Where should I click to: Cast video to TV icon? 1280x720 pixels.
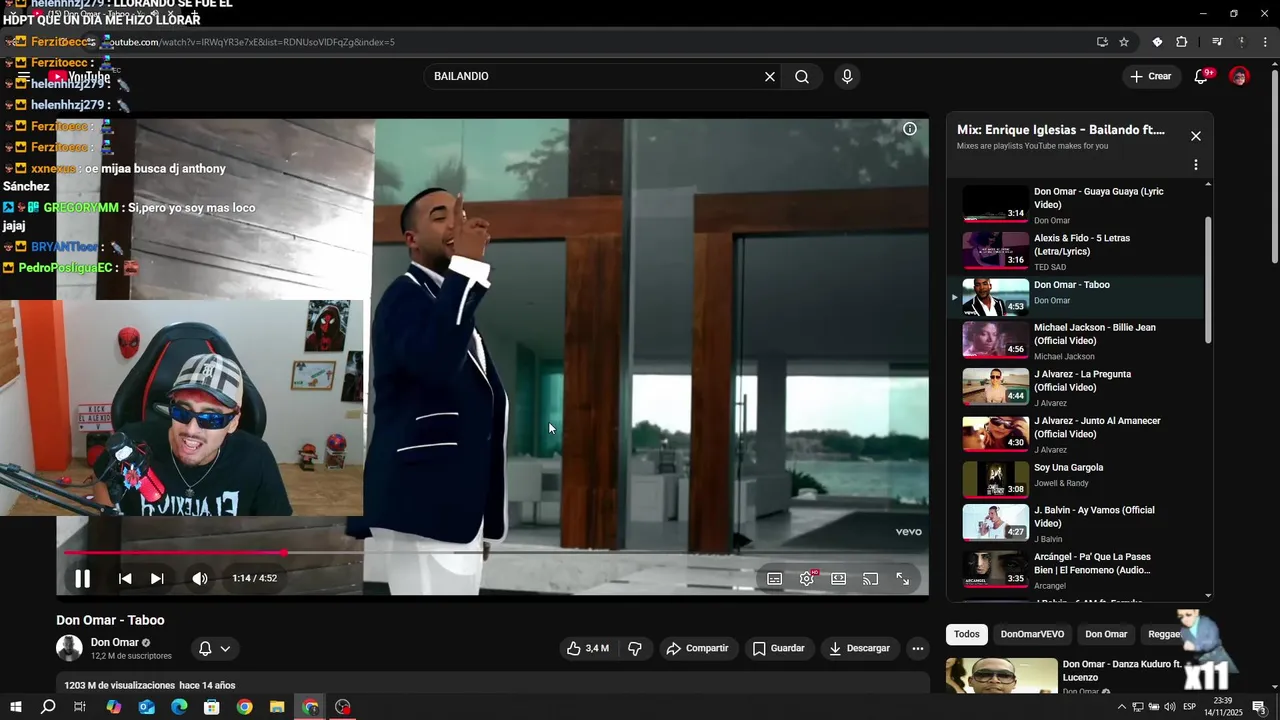tap(871, 578)
